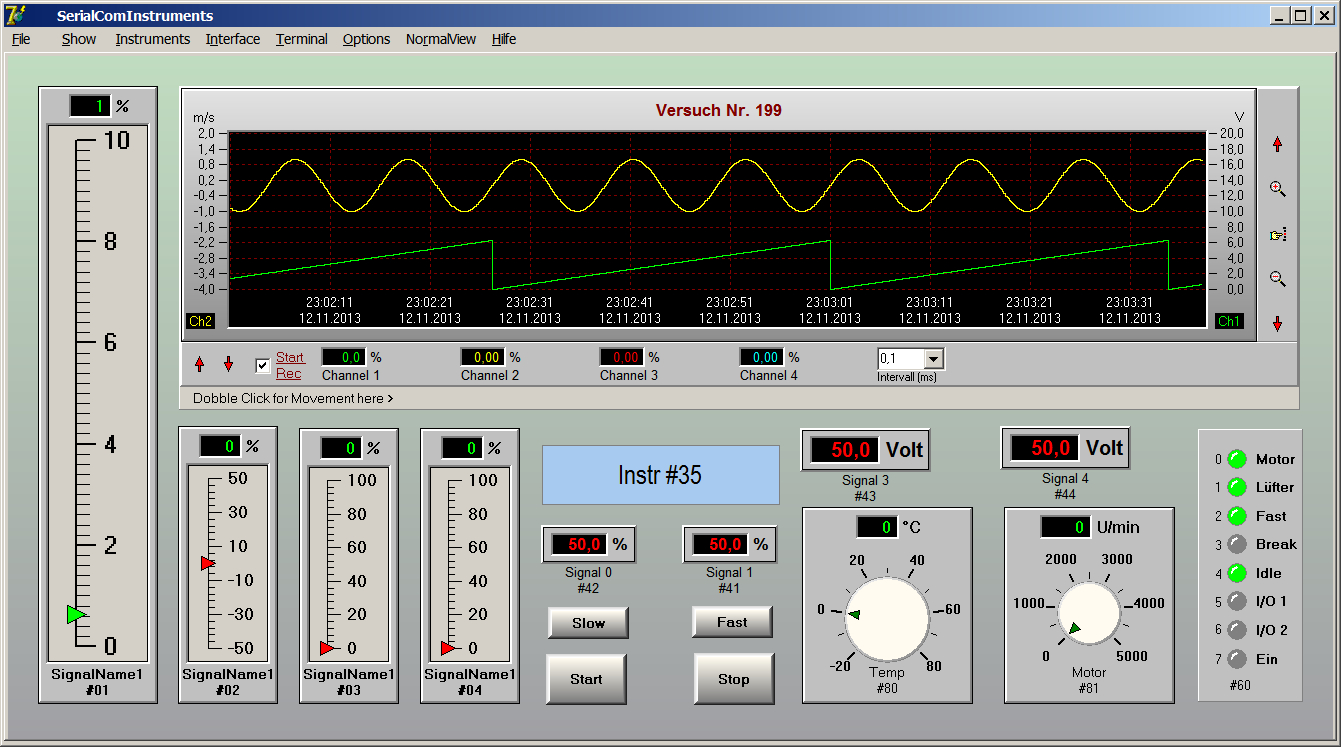Open the File menu
This screenshot has width=1341, height=747.
(21, 39)
